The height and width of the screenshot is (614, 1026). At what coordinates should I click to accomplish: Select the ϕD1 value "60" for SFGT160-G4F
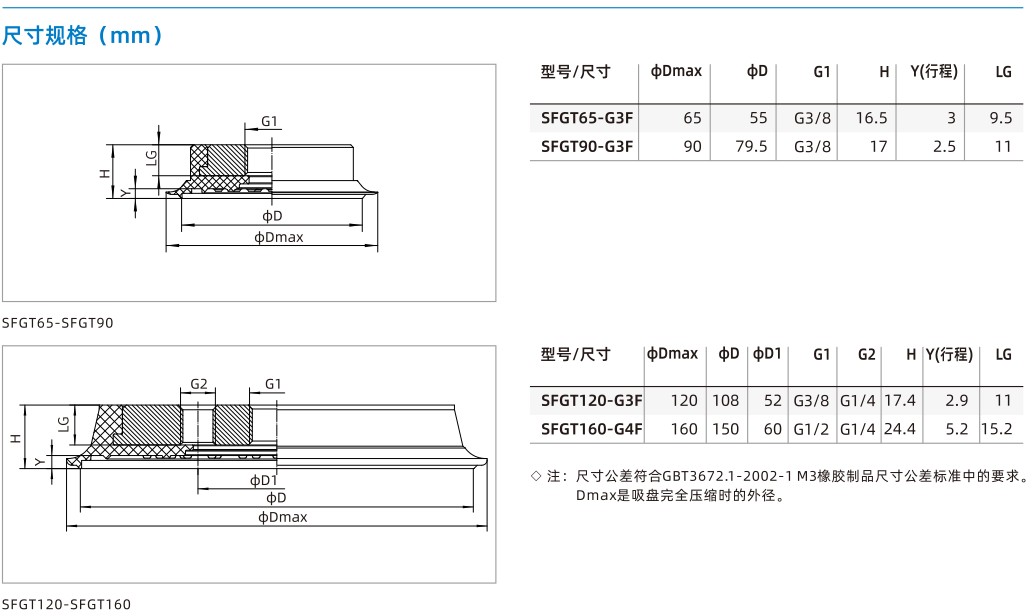coord(773,429)
